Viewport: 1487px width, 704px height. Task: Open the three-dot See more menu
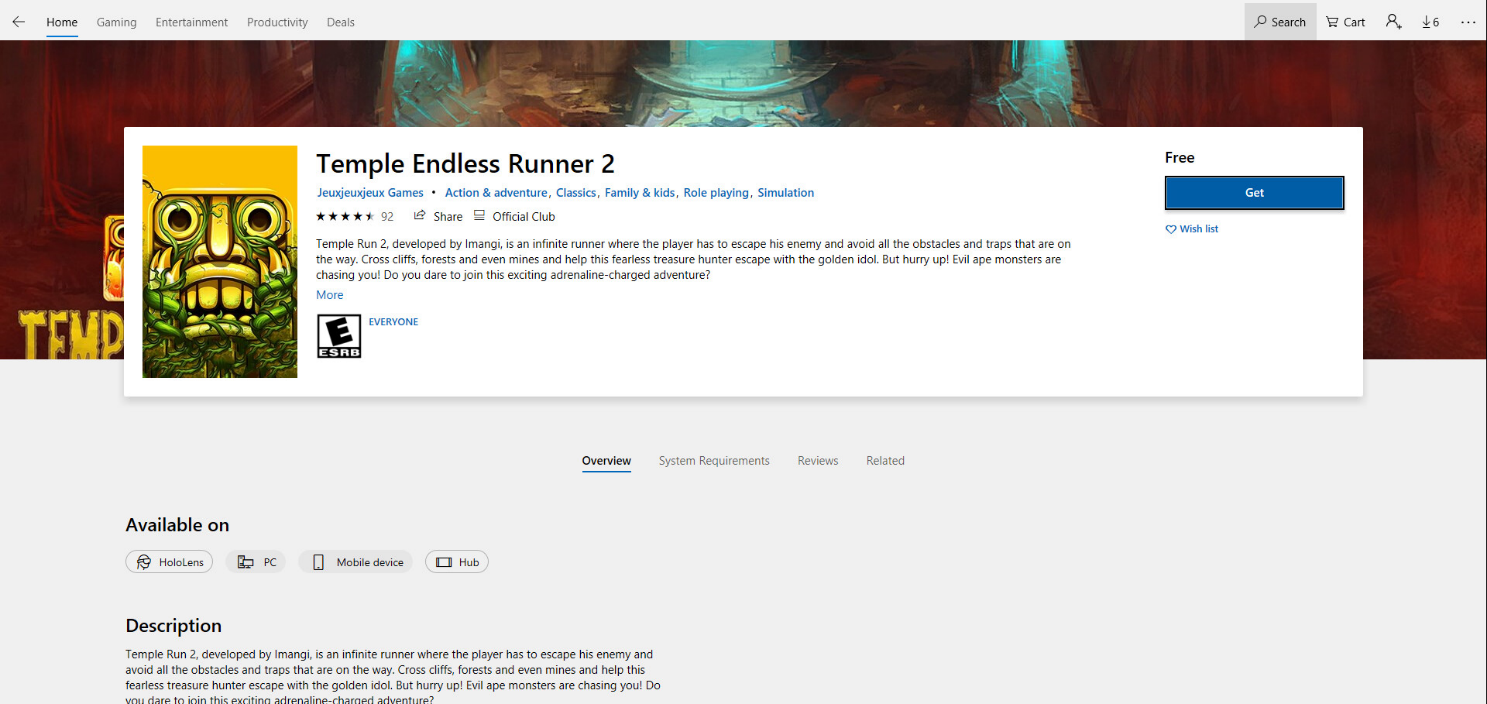tap(1467, 22)
